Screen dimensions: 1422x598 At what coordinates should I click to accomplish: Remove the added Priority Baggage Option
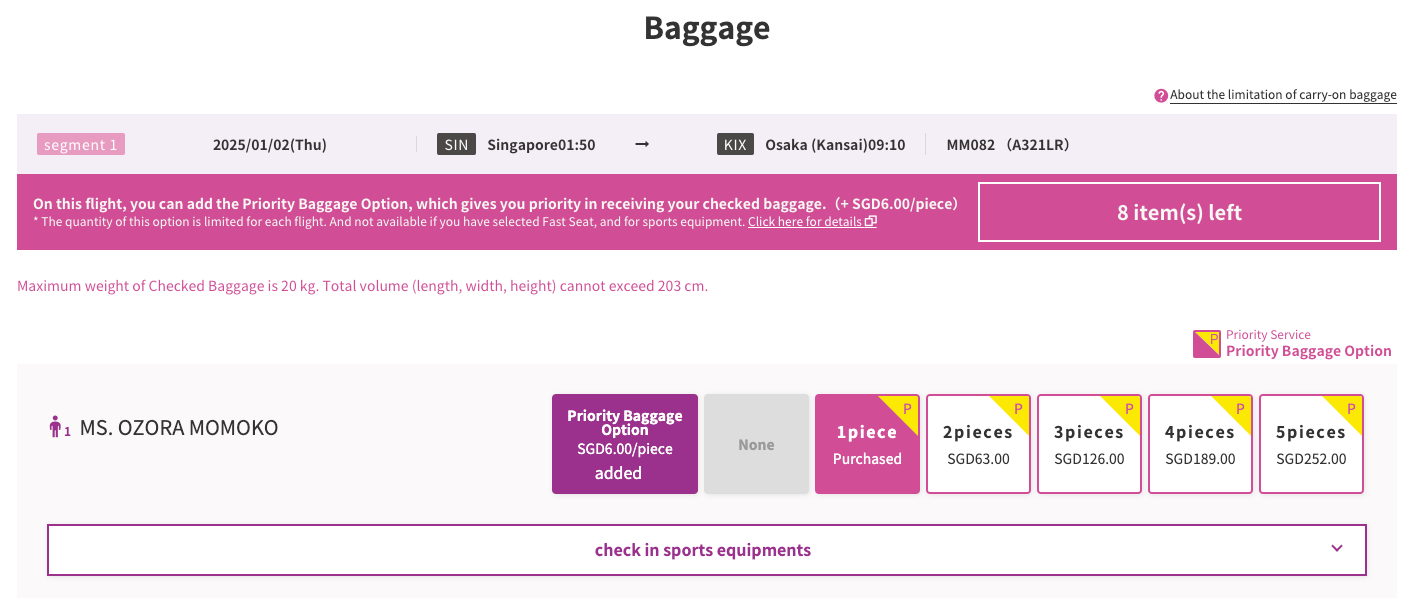click(624, 443)
